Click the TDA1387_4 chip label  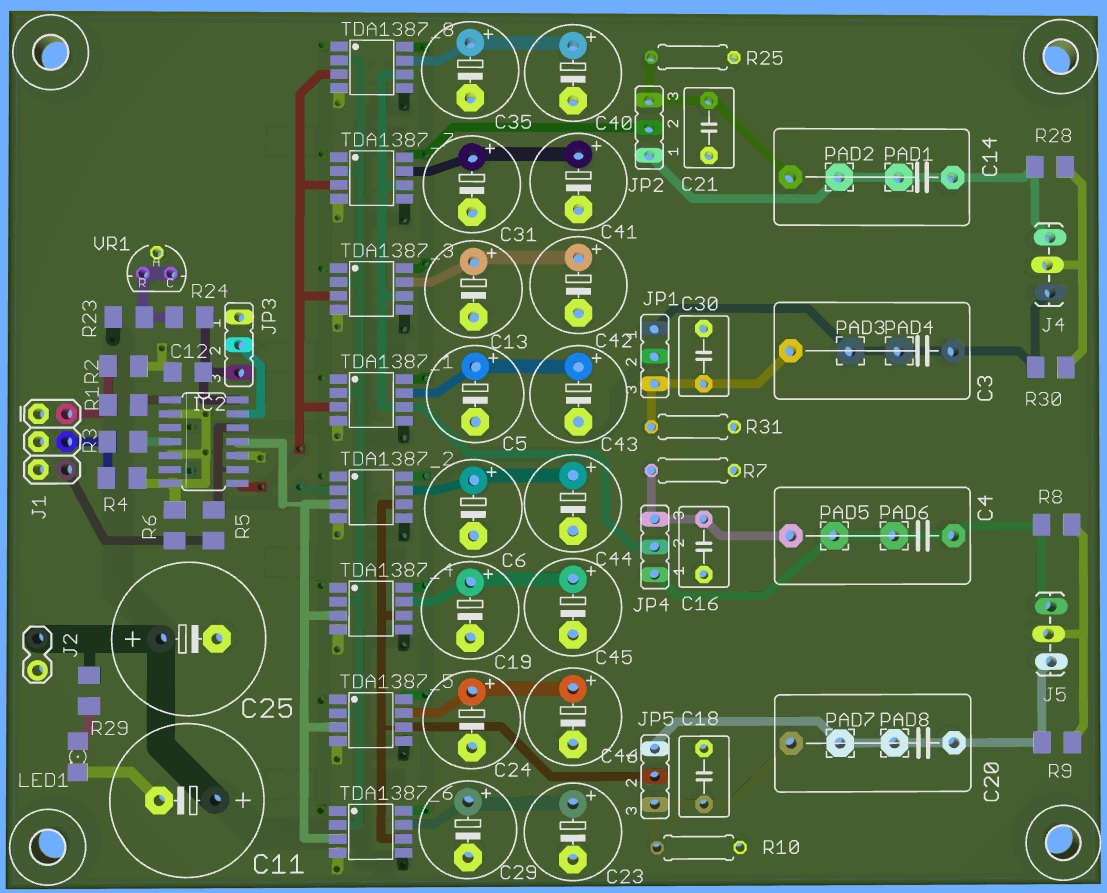pos(397,570)
